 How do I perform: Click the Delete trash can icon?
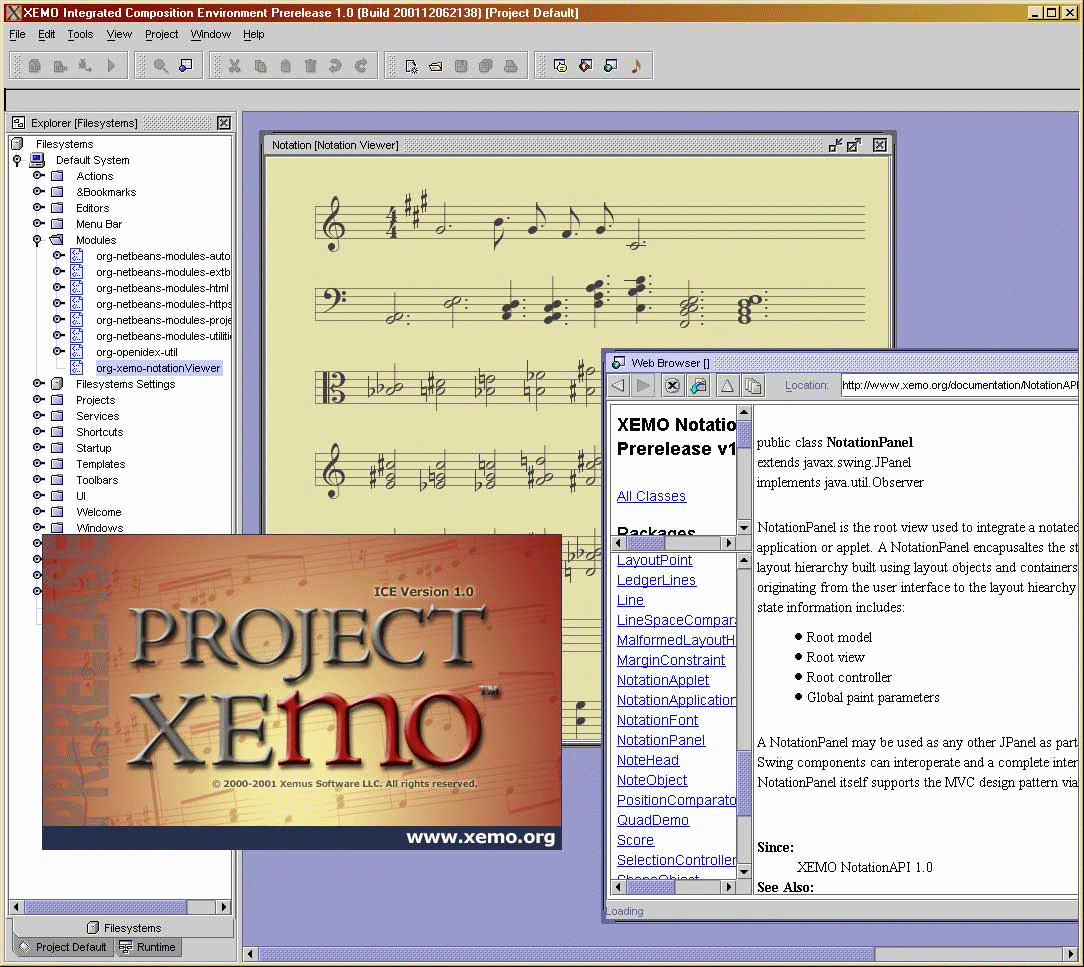point(310,66)
